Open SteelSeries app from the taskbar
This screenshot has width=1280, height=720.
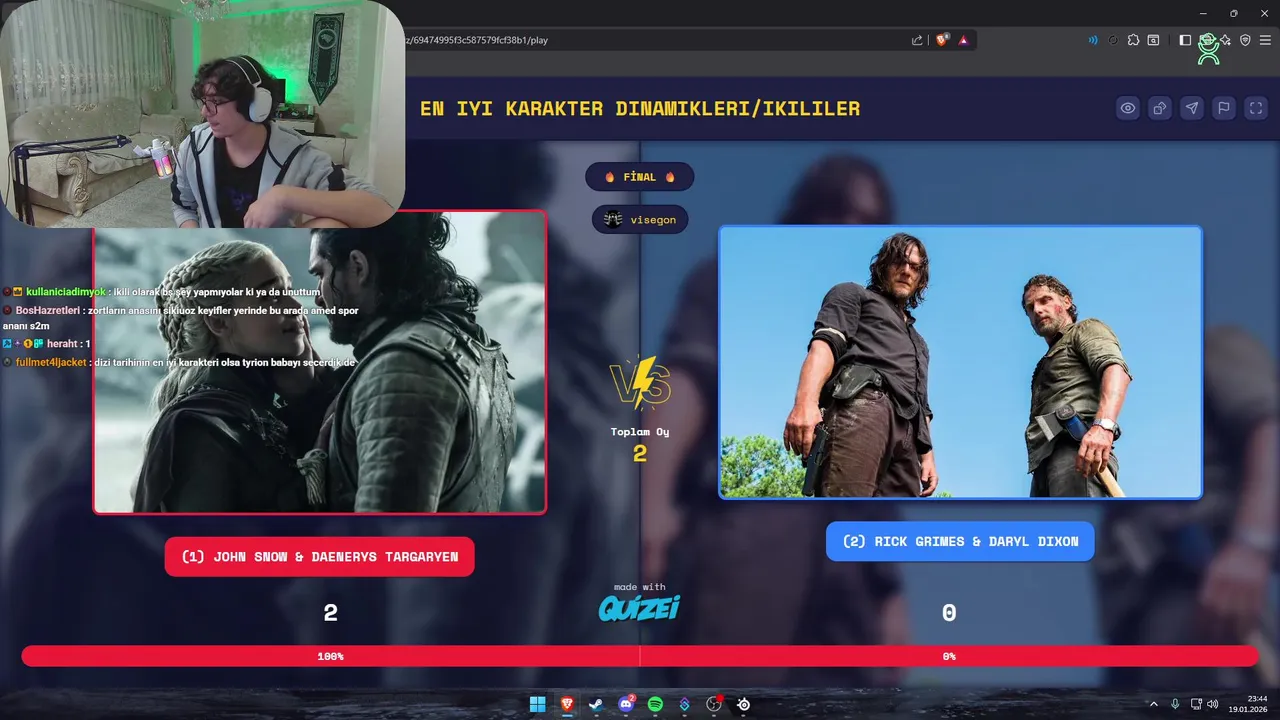click(x=744, y=704)
